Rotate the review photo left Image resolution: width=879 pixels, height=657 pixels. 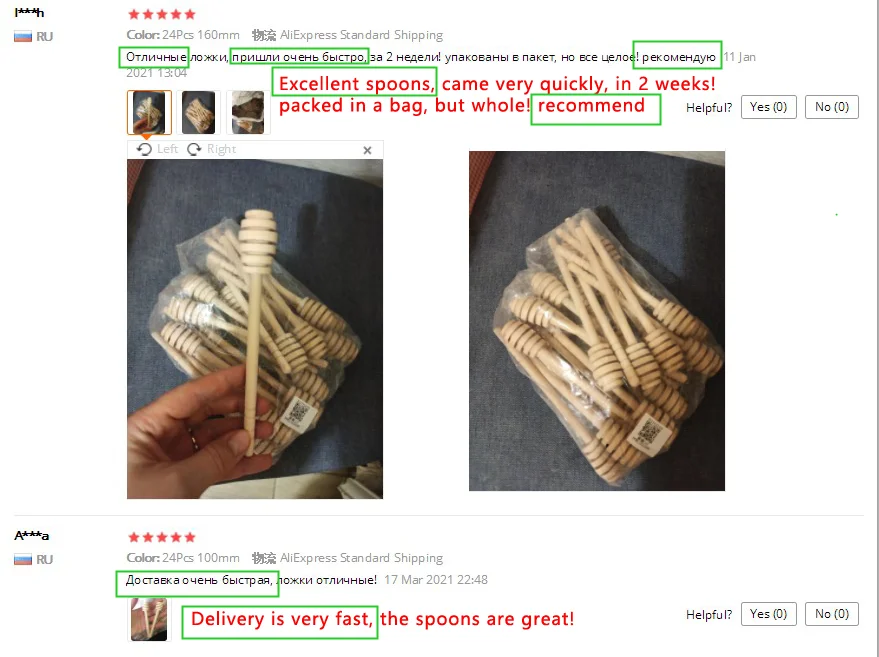(x=157, y=149)
